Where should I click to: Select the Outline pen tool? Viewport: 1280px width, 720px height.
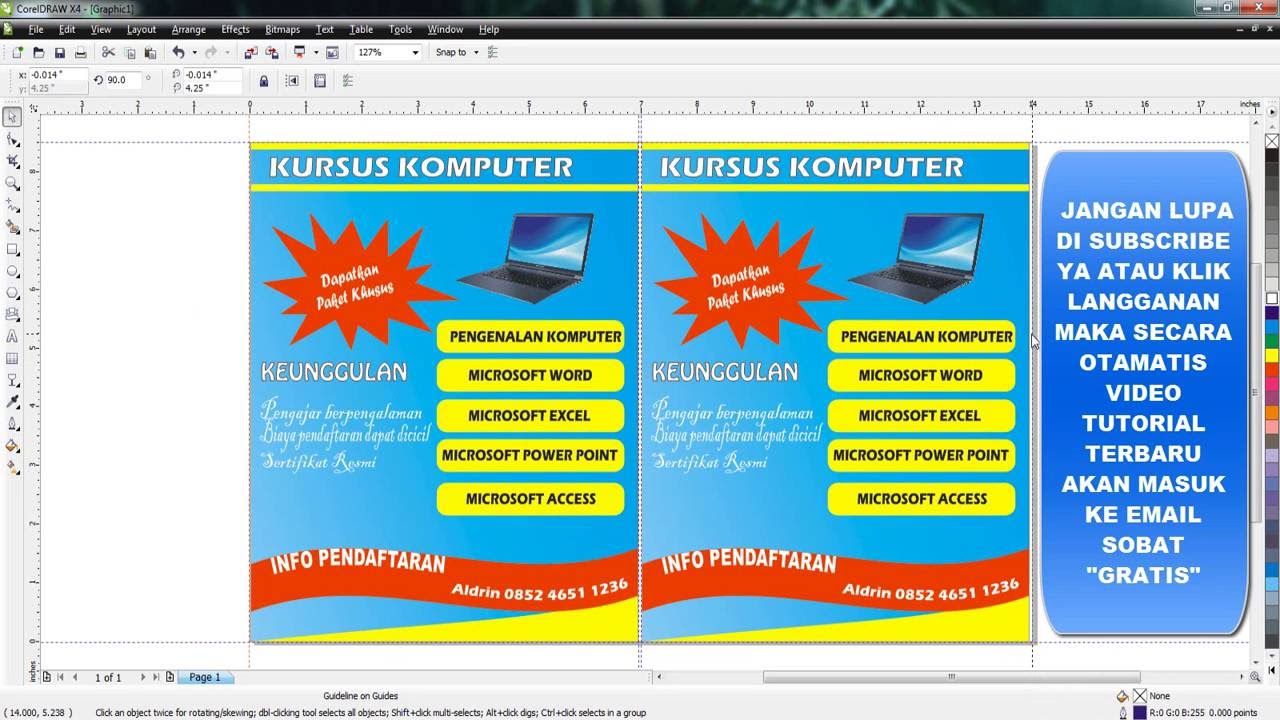[12, 424]
